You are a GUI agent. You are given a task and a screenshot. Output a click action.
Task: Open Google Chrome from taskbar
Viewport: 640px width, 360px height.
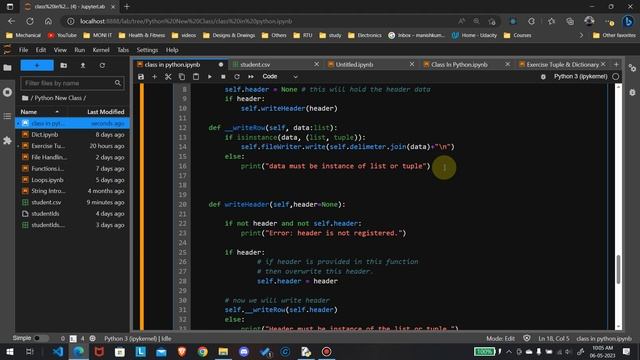coord(202,351)
